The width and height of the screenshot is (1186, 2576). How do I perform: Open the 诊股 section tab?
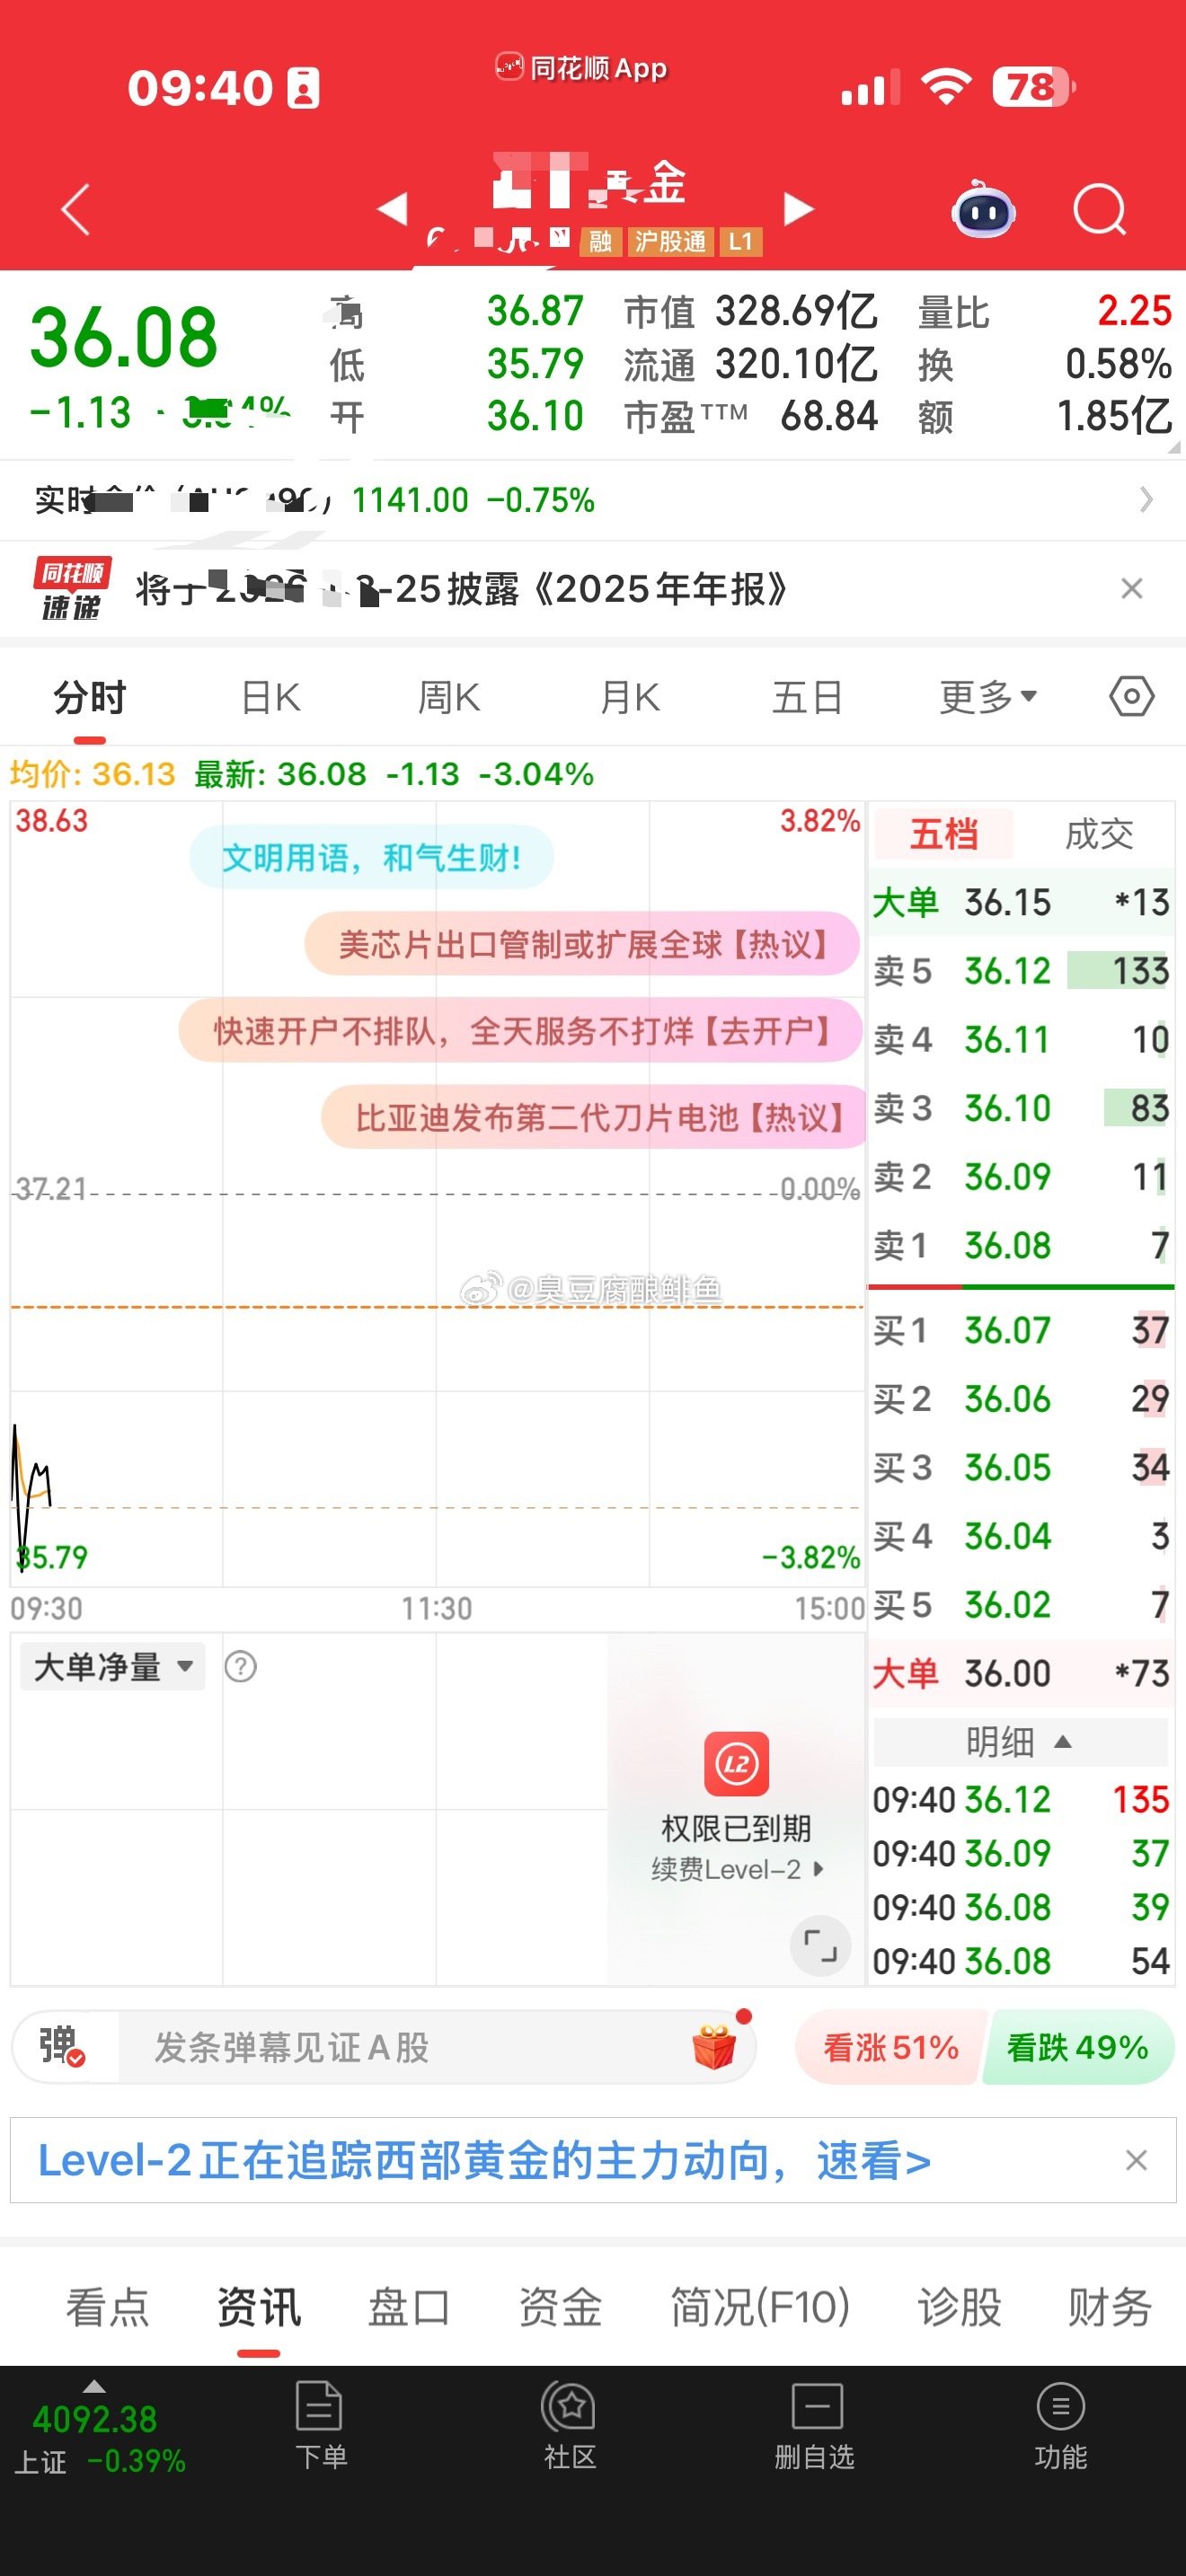click(x=959, y=2307)
